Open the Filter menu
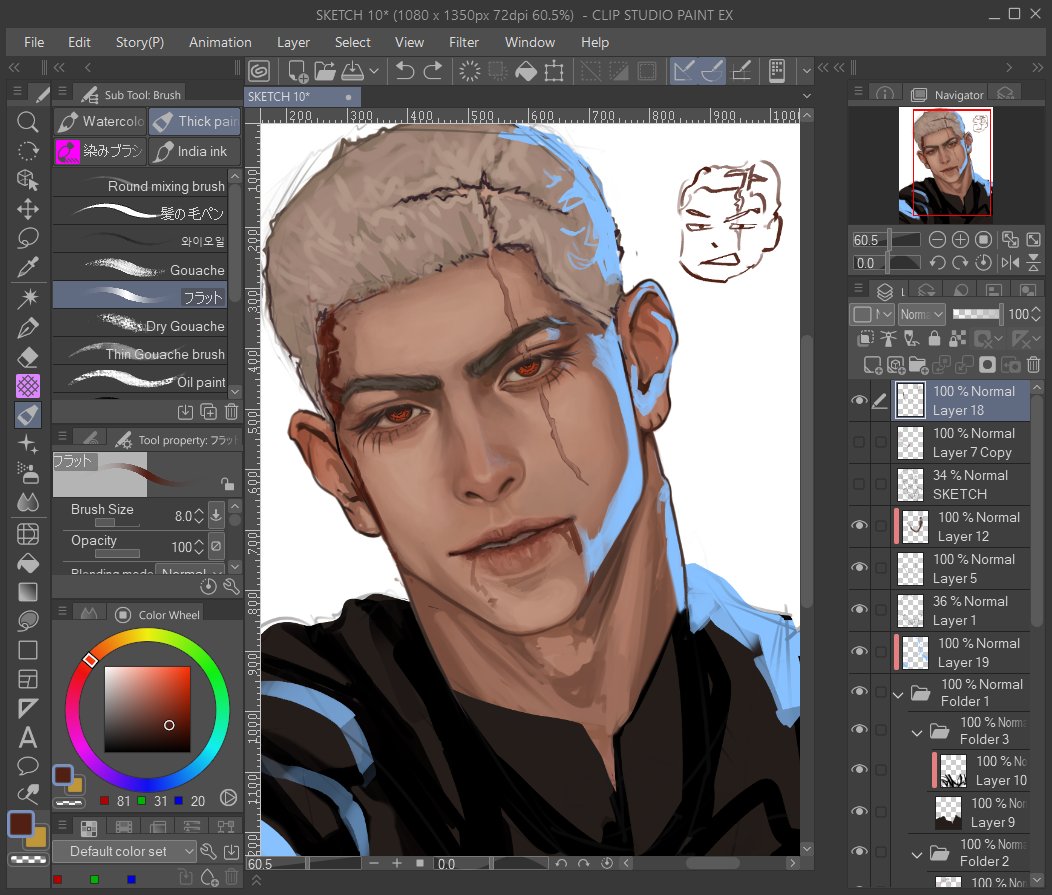This screenshot has height=895, width=1052. (464, 42)
